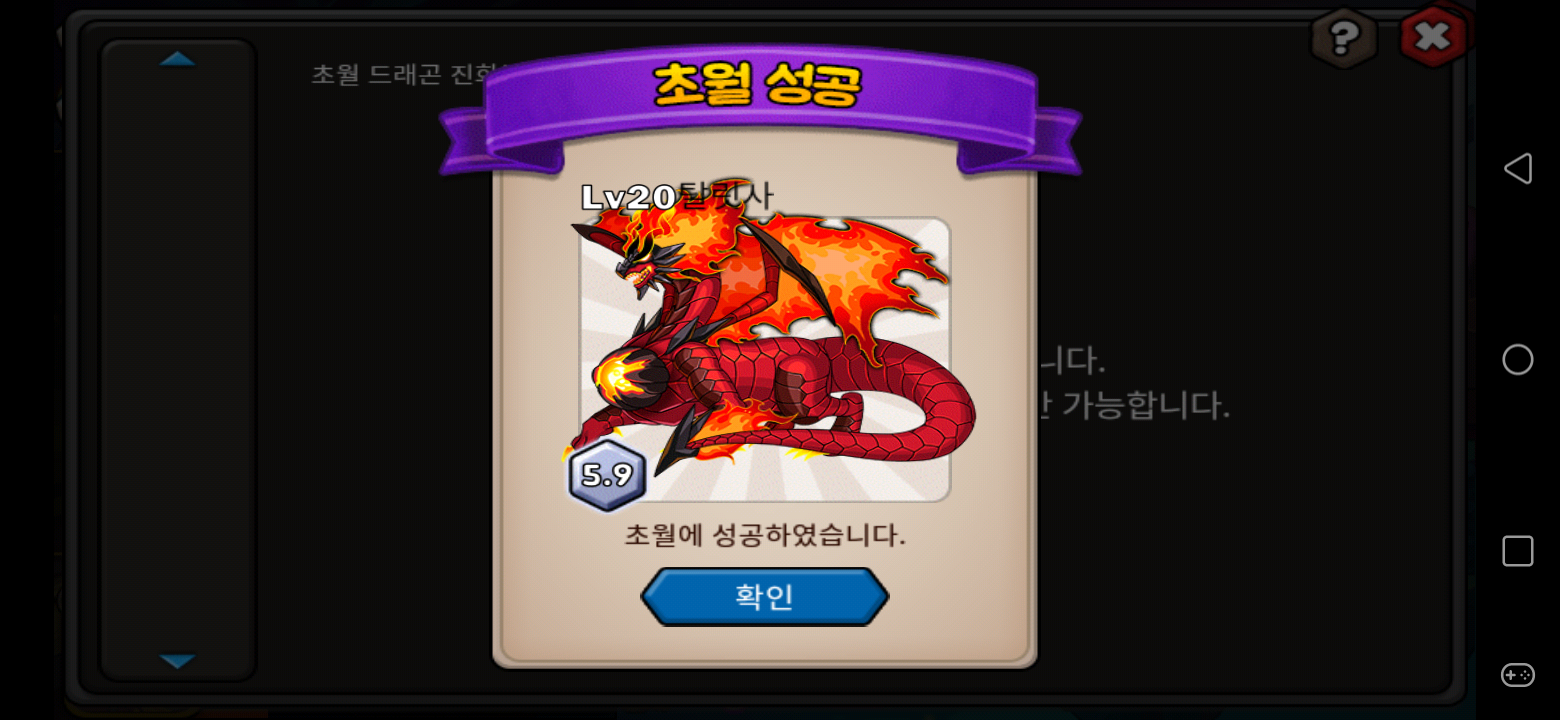
Task: Confirm with the blue 확인 button
Action: coord(765,597)
